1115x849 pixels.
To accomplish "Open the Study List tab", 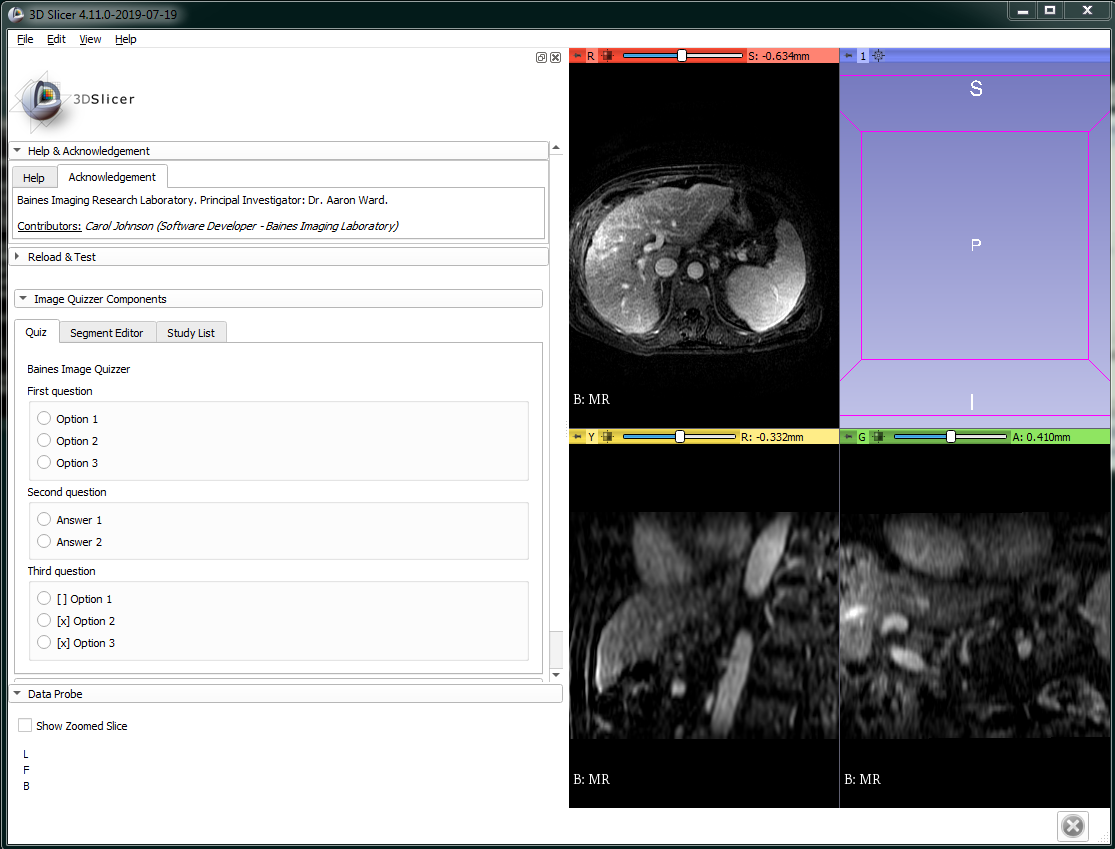I will (190, 333).
